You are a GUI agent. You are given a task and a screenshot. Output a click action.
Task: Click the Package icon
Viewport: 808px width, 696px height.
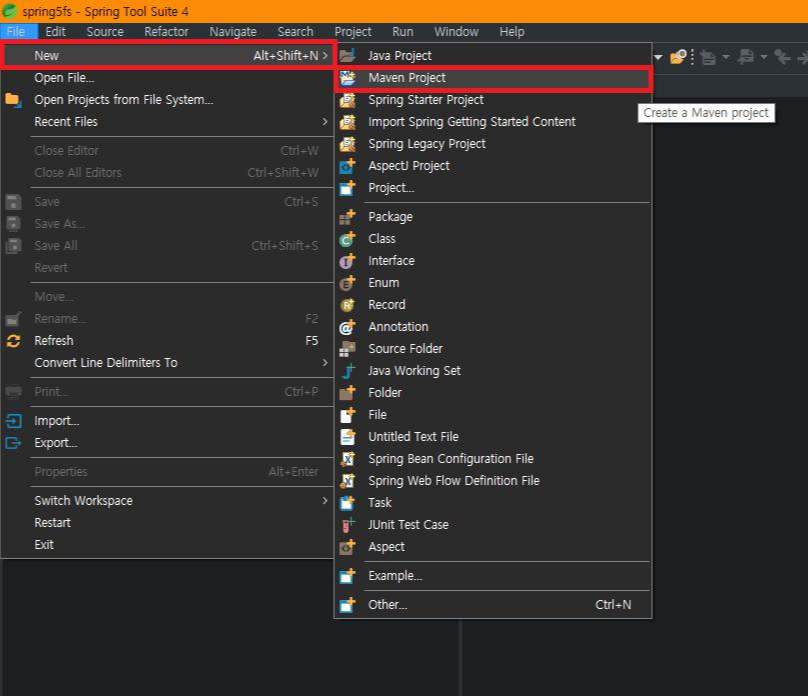point(348,217)
